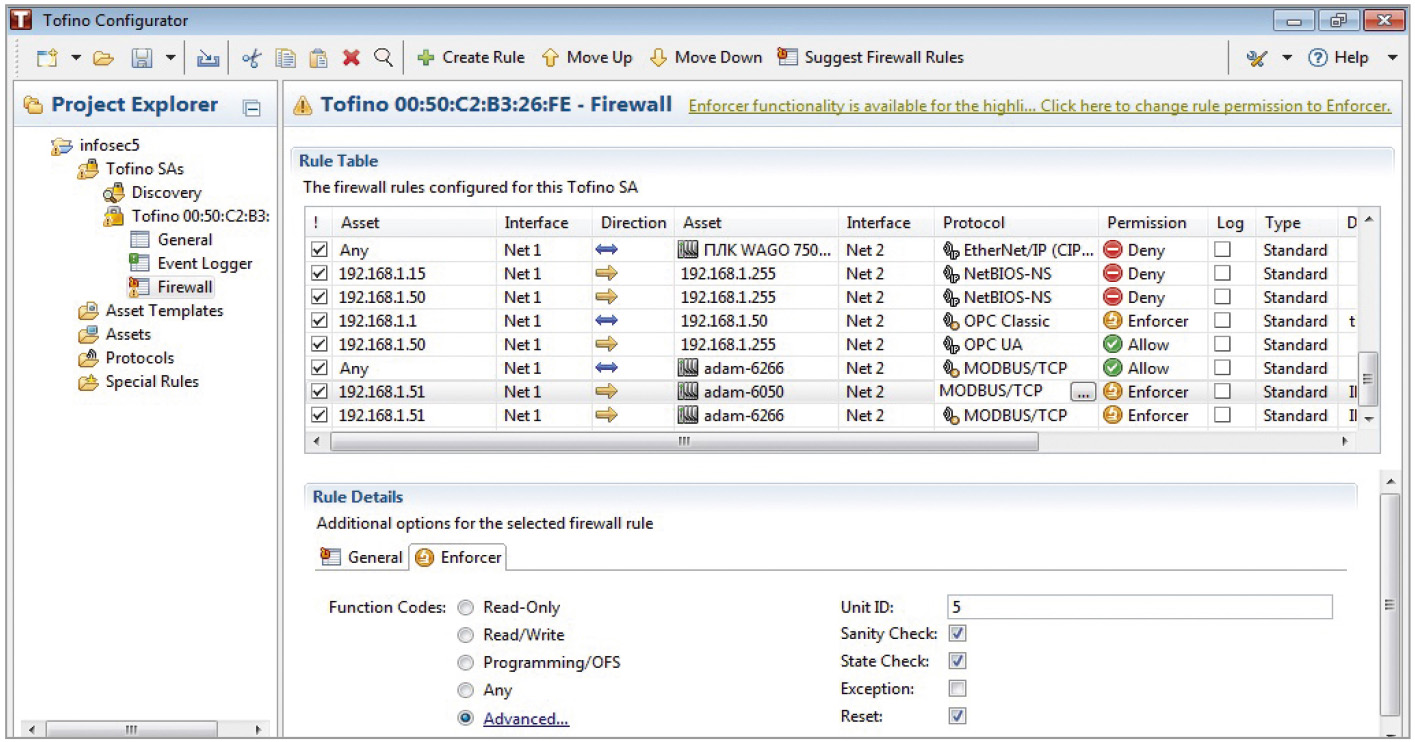The height and width of the screenshot is (742, 1415).
Task: Select the Any function codes radio
Action: (x=466, y=690)
